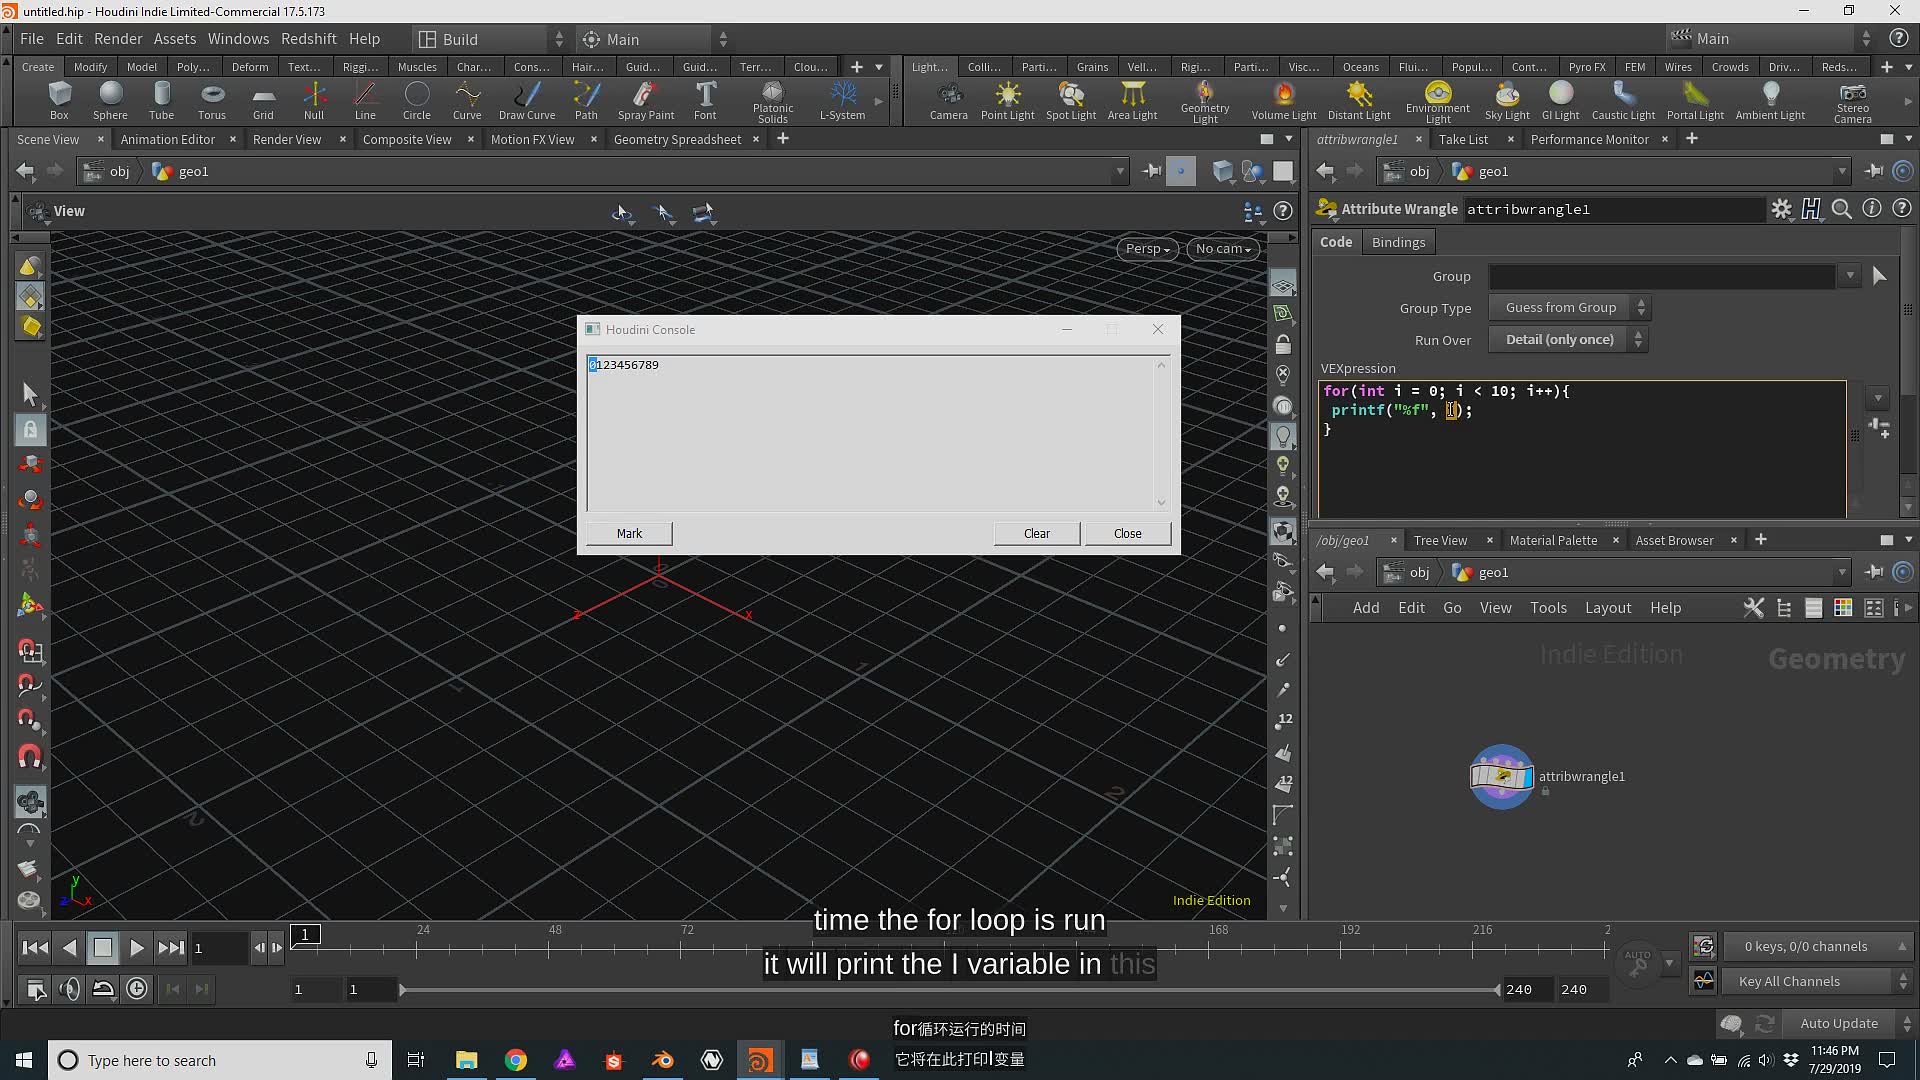This screenshot has height=1080, width=1920.
Task: Open the network editor Layout menu
Action: tap(1608, 608)
